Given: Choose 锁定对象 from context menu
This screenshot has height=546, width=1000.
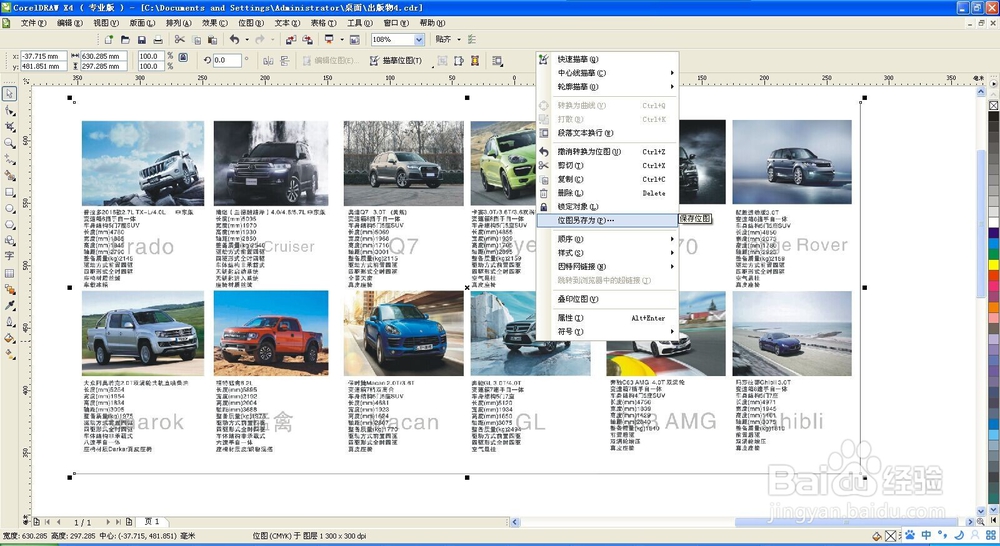Looking at the screenshot, I should (x=607, y=207).
